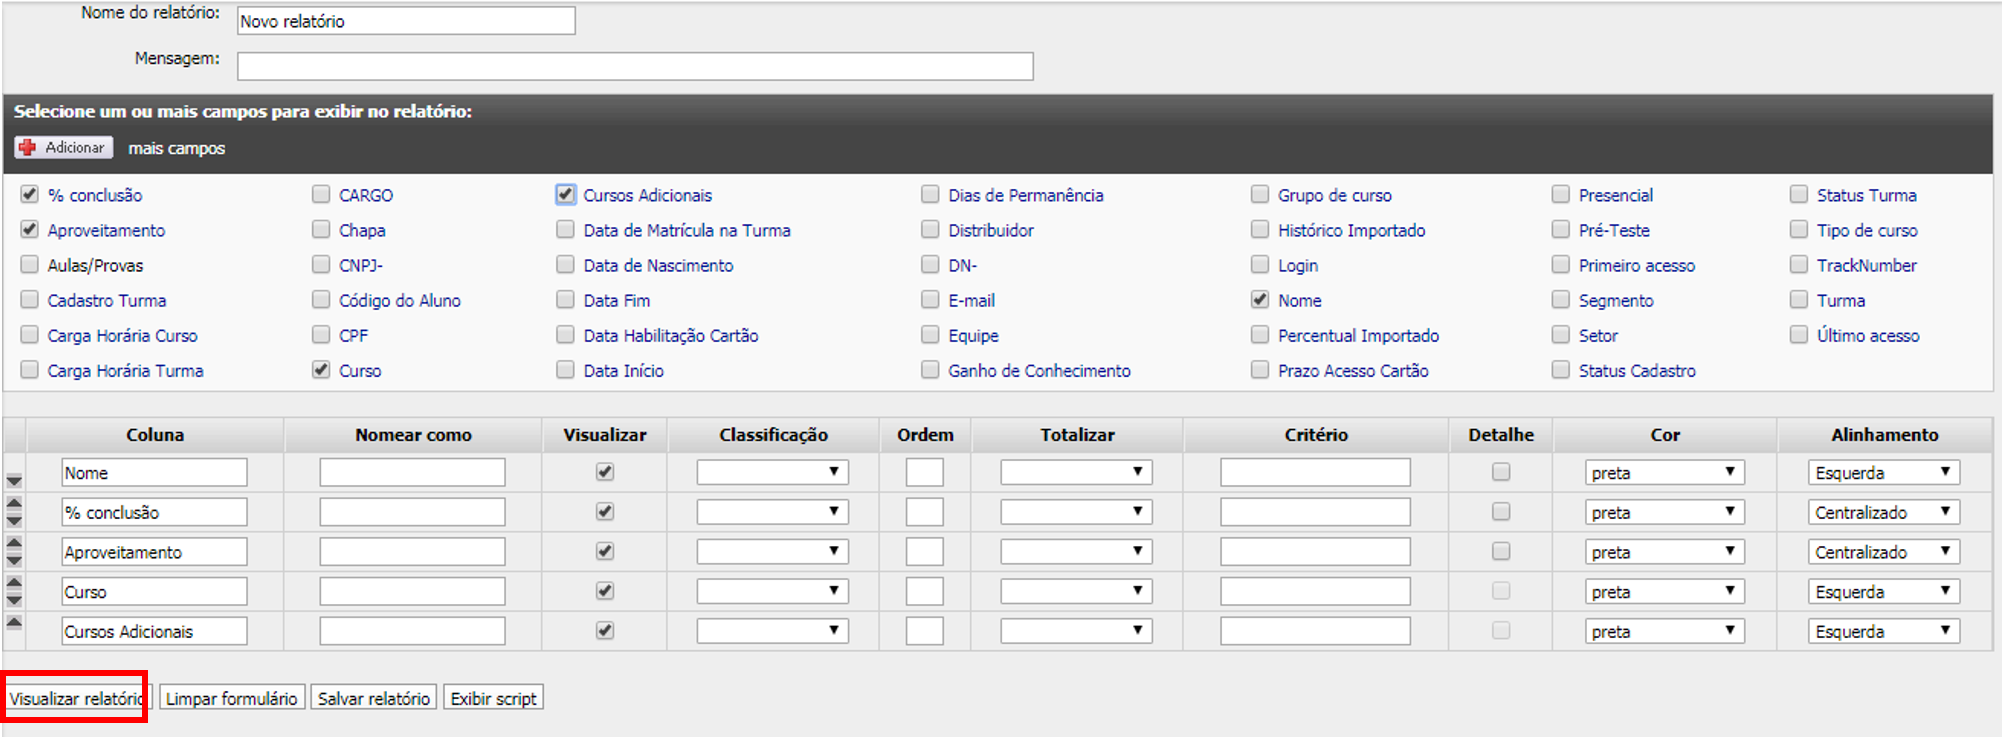Check the E-mail field checkbox

(x=930, y=300)
